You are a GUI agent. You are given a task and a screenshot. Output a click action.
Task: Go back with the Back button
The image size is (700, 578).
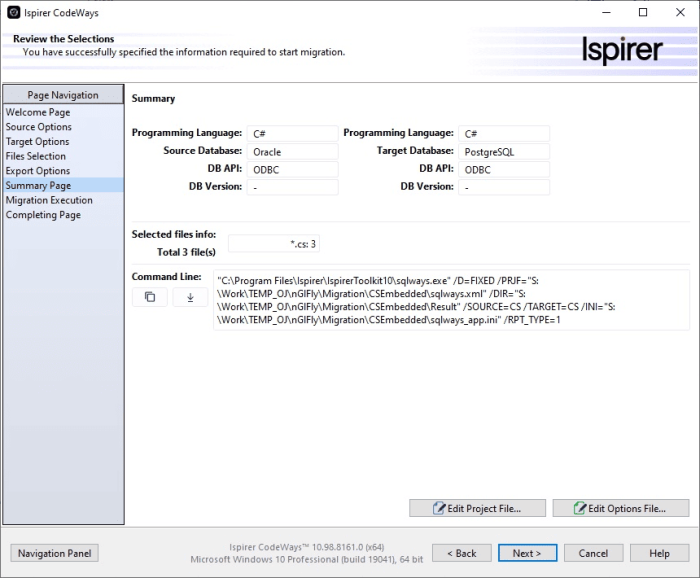[x=461, y=553]
